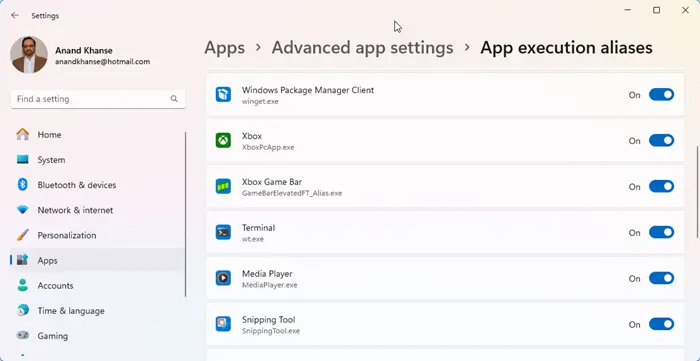Viewport: 700px width, 361px height.
Task: Click the Anand Khanse account name
Action: coord(84,50)
